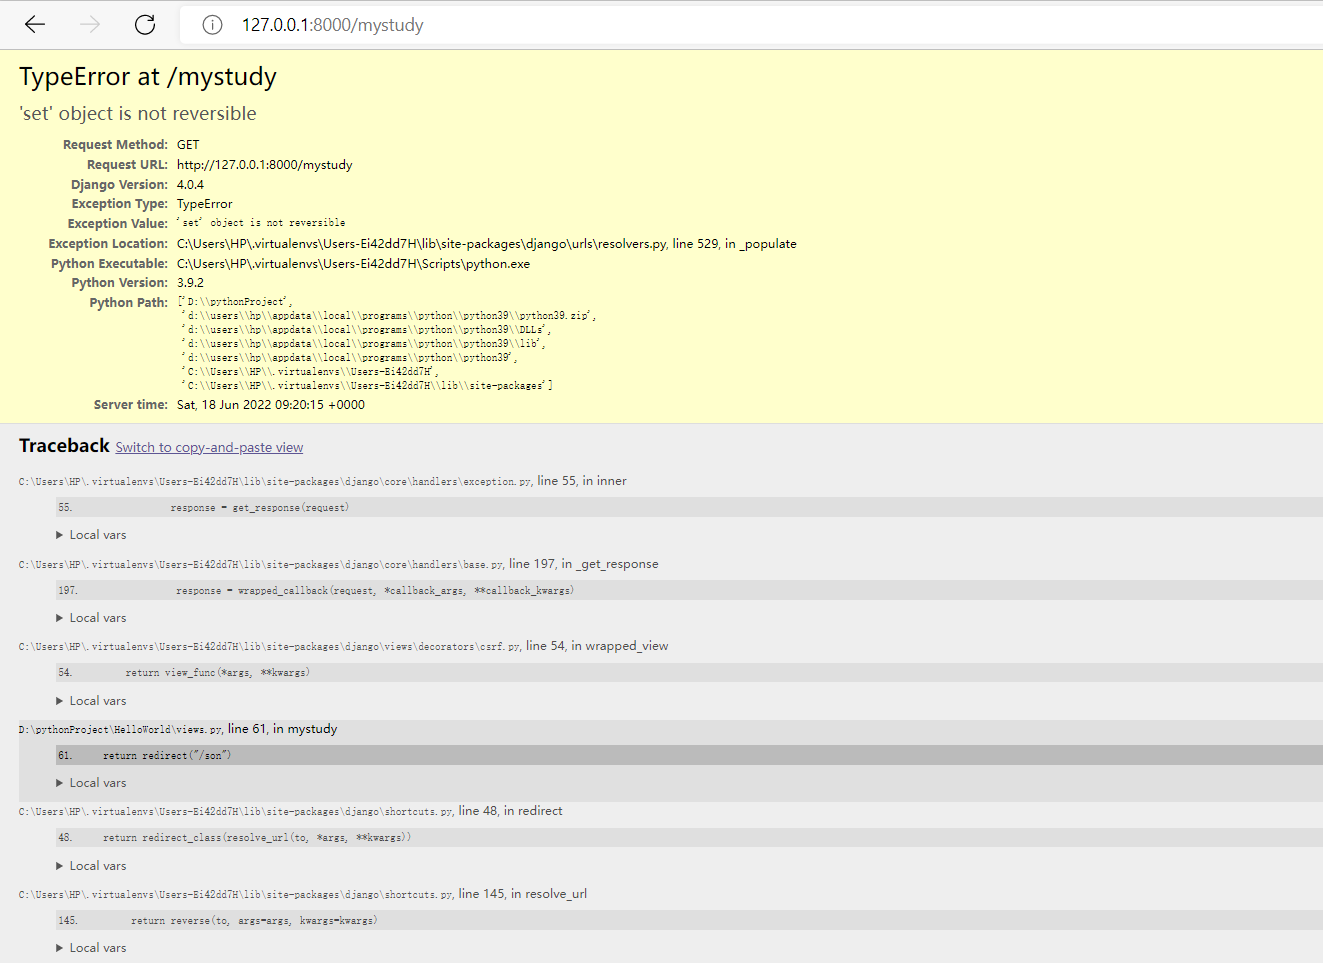This screenshot has height=963, width=1323.
Task: Open Switch to copy-and-paste view
Action: [208, 447]
